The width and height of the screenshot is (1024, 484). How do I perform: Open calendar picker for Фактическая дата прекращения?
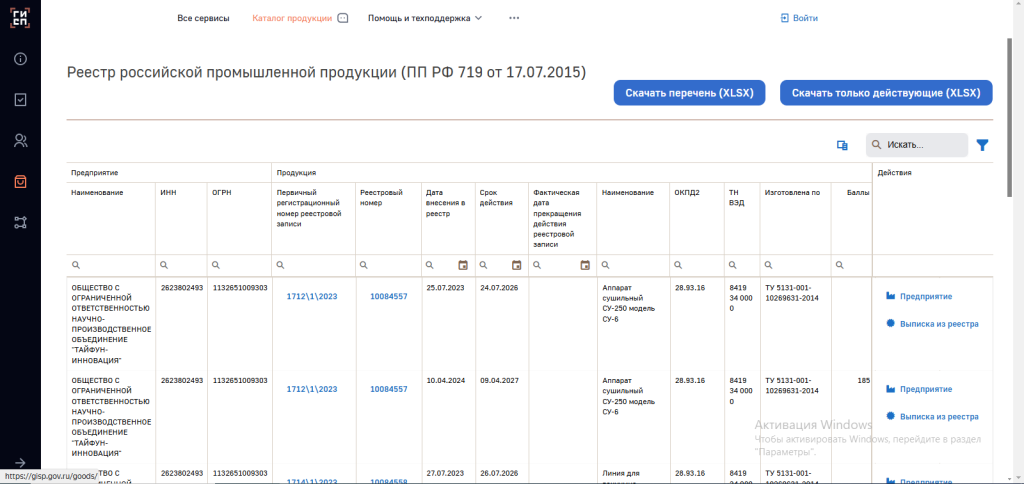[x=585, y=265]
